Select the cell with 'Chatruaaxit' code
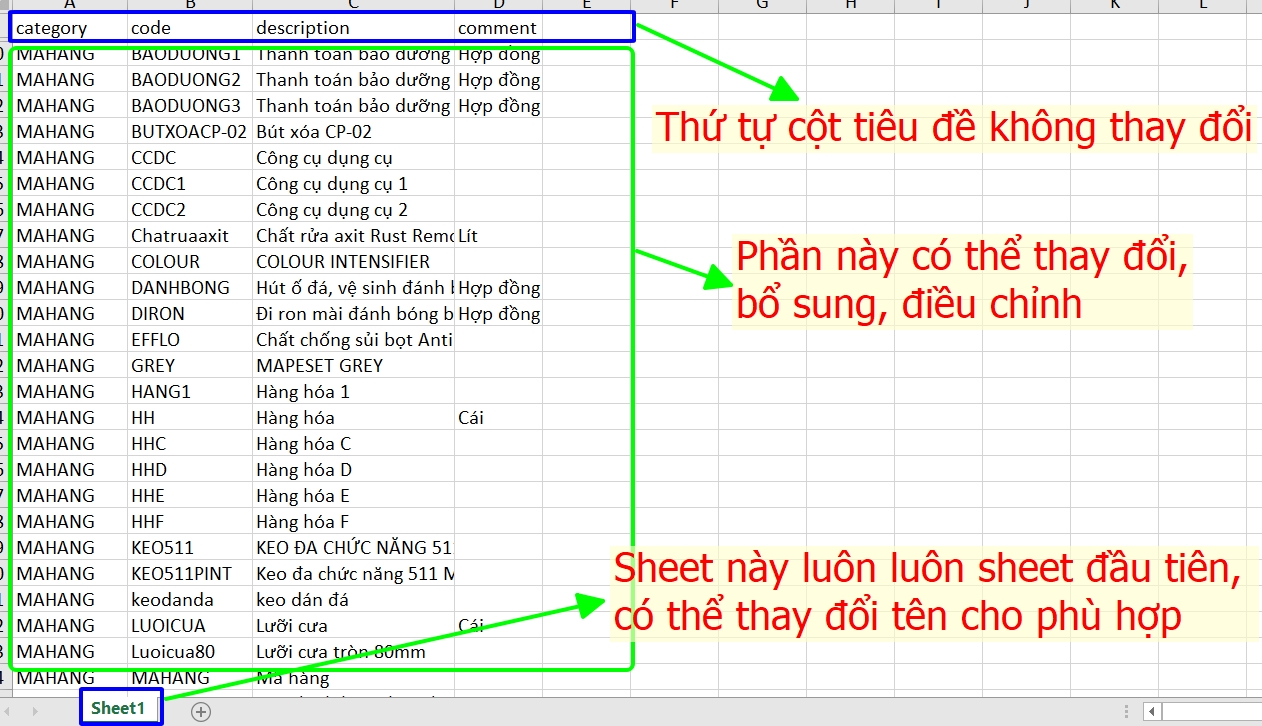1262x726 pixels. 189,236
